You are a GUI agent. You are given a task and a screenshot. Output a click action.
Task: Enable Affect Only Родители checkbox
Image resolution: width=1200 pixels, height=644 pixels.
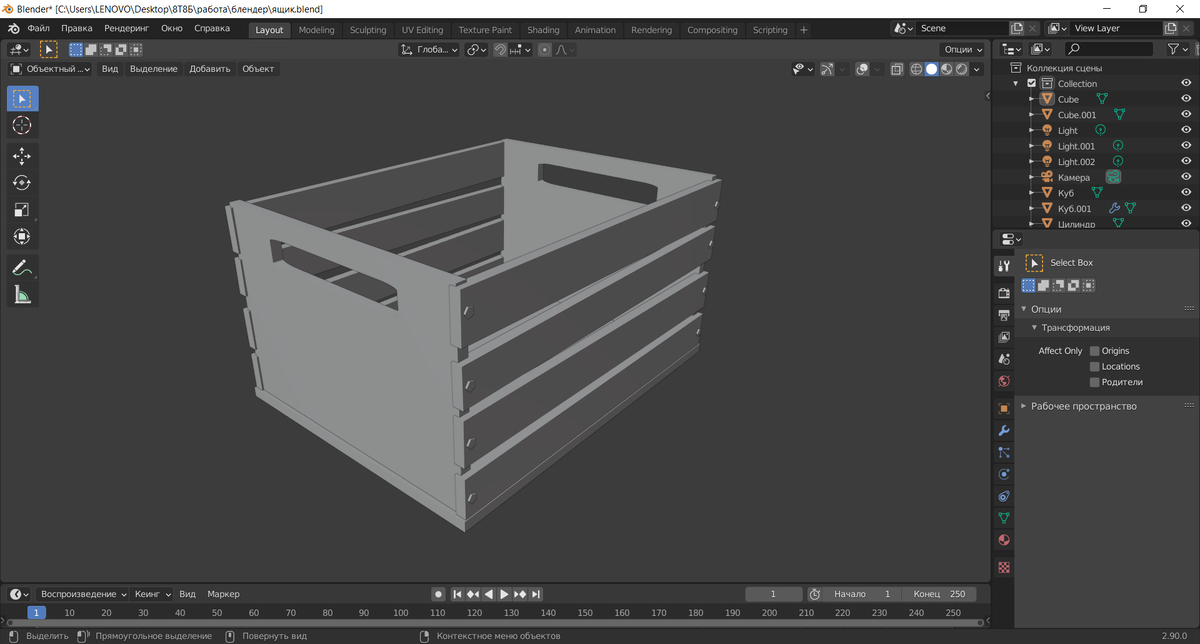[x=1095, y=382]
